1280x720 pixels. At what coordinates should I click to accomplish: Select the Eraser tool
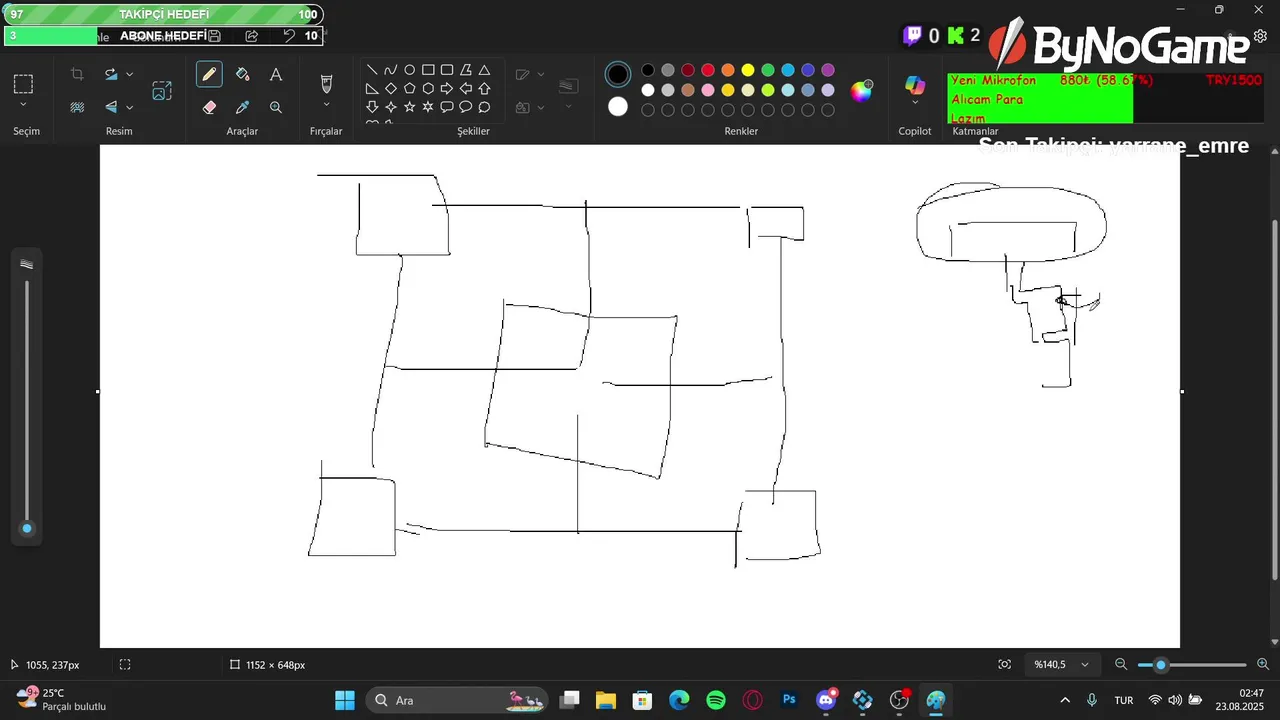209,107
